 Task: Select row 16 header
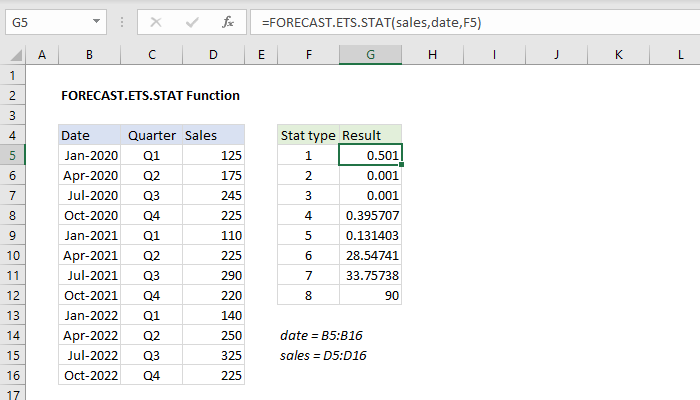click(x=12, y=375)
